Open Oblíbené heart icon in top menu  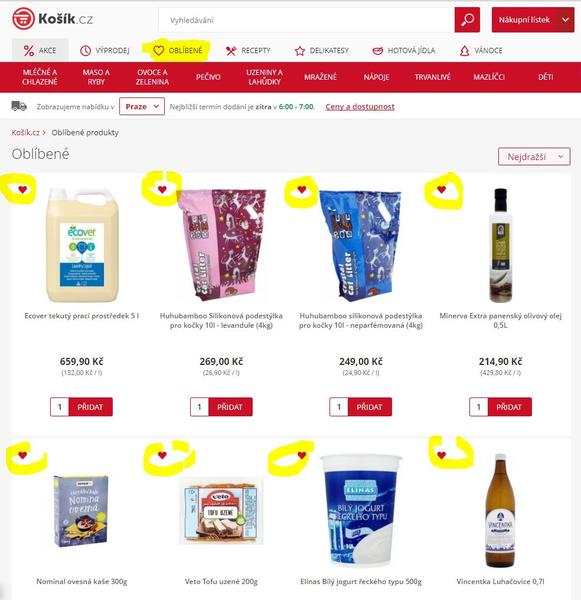click(178, 50)
